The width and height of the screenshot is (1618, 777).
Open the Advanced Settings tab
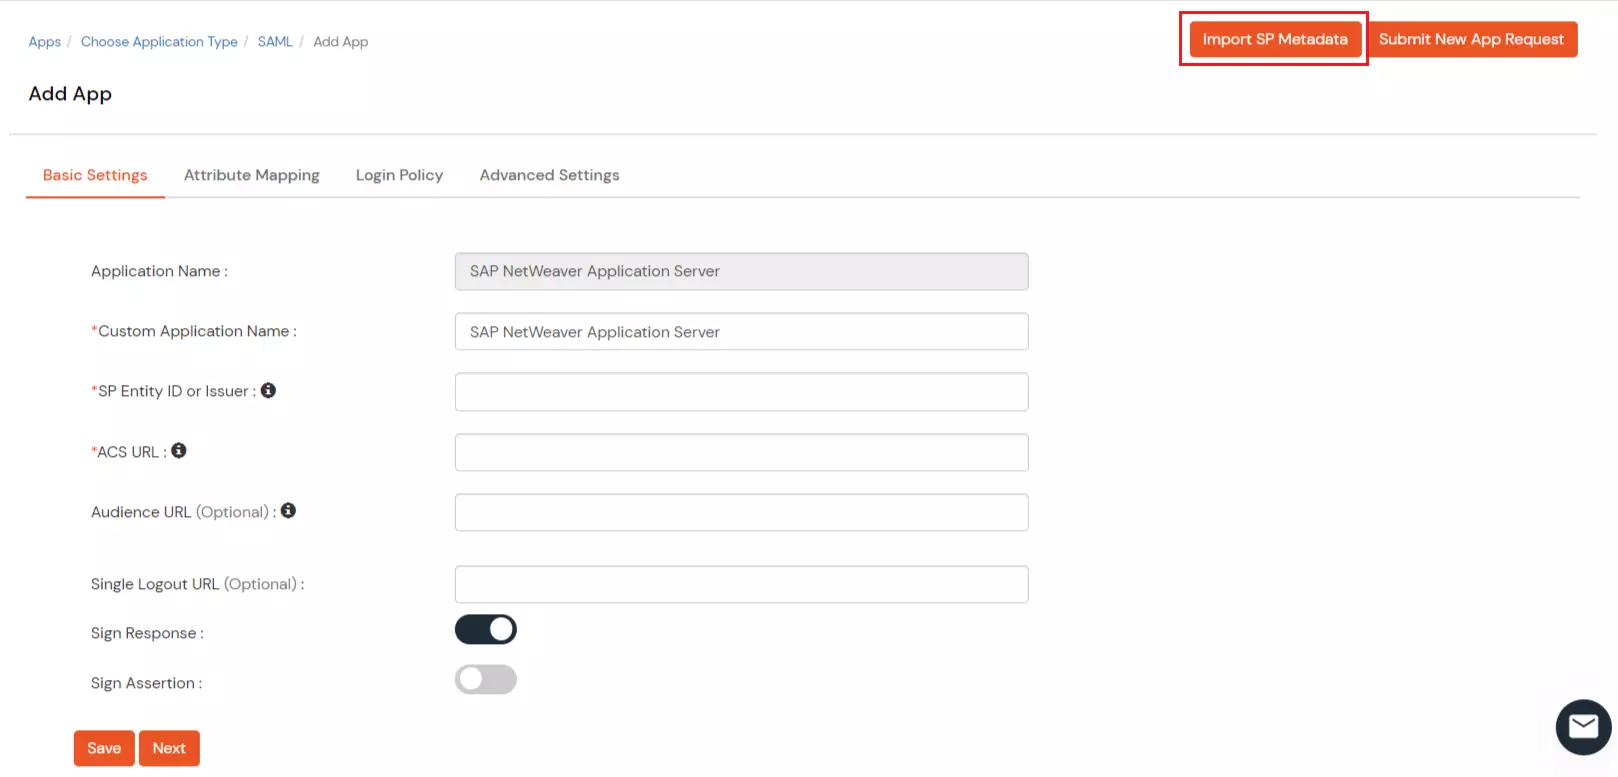point(549,175)
